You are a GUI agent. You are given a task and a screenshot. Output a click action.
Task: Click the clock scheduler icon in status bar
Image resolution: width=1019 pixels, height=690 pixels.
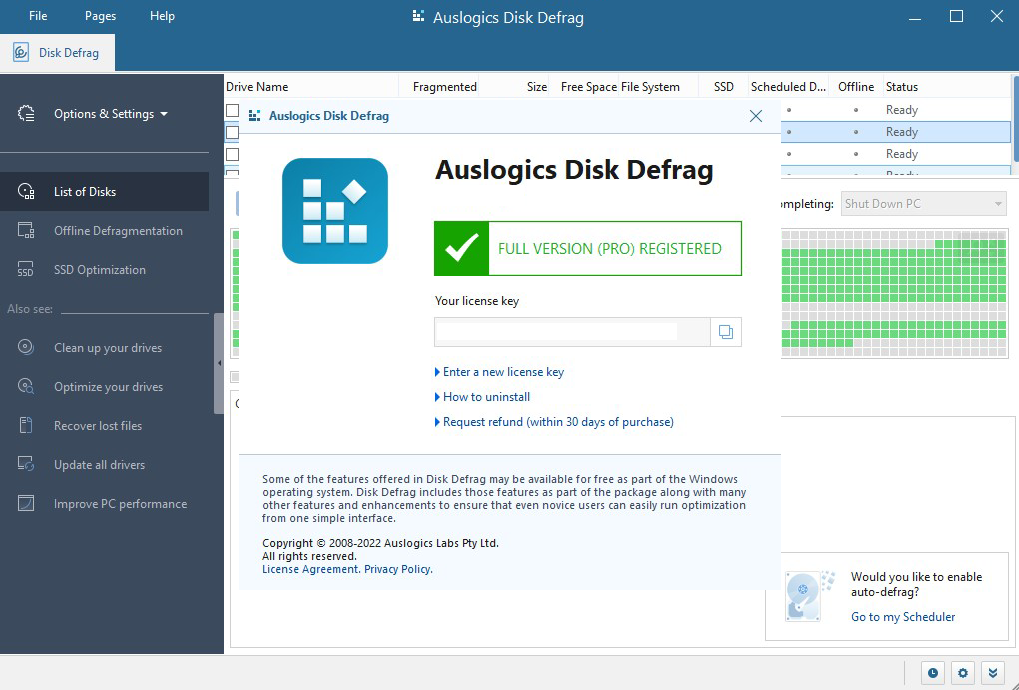click(933, 673)
